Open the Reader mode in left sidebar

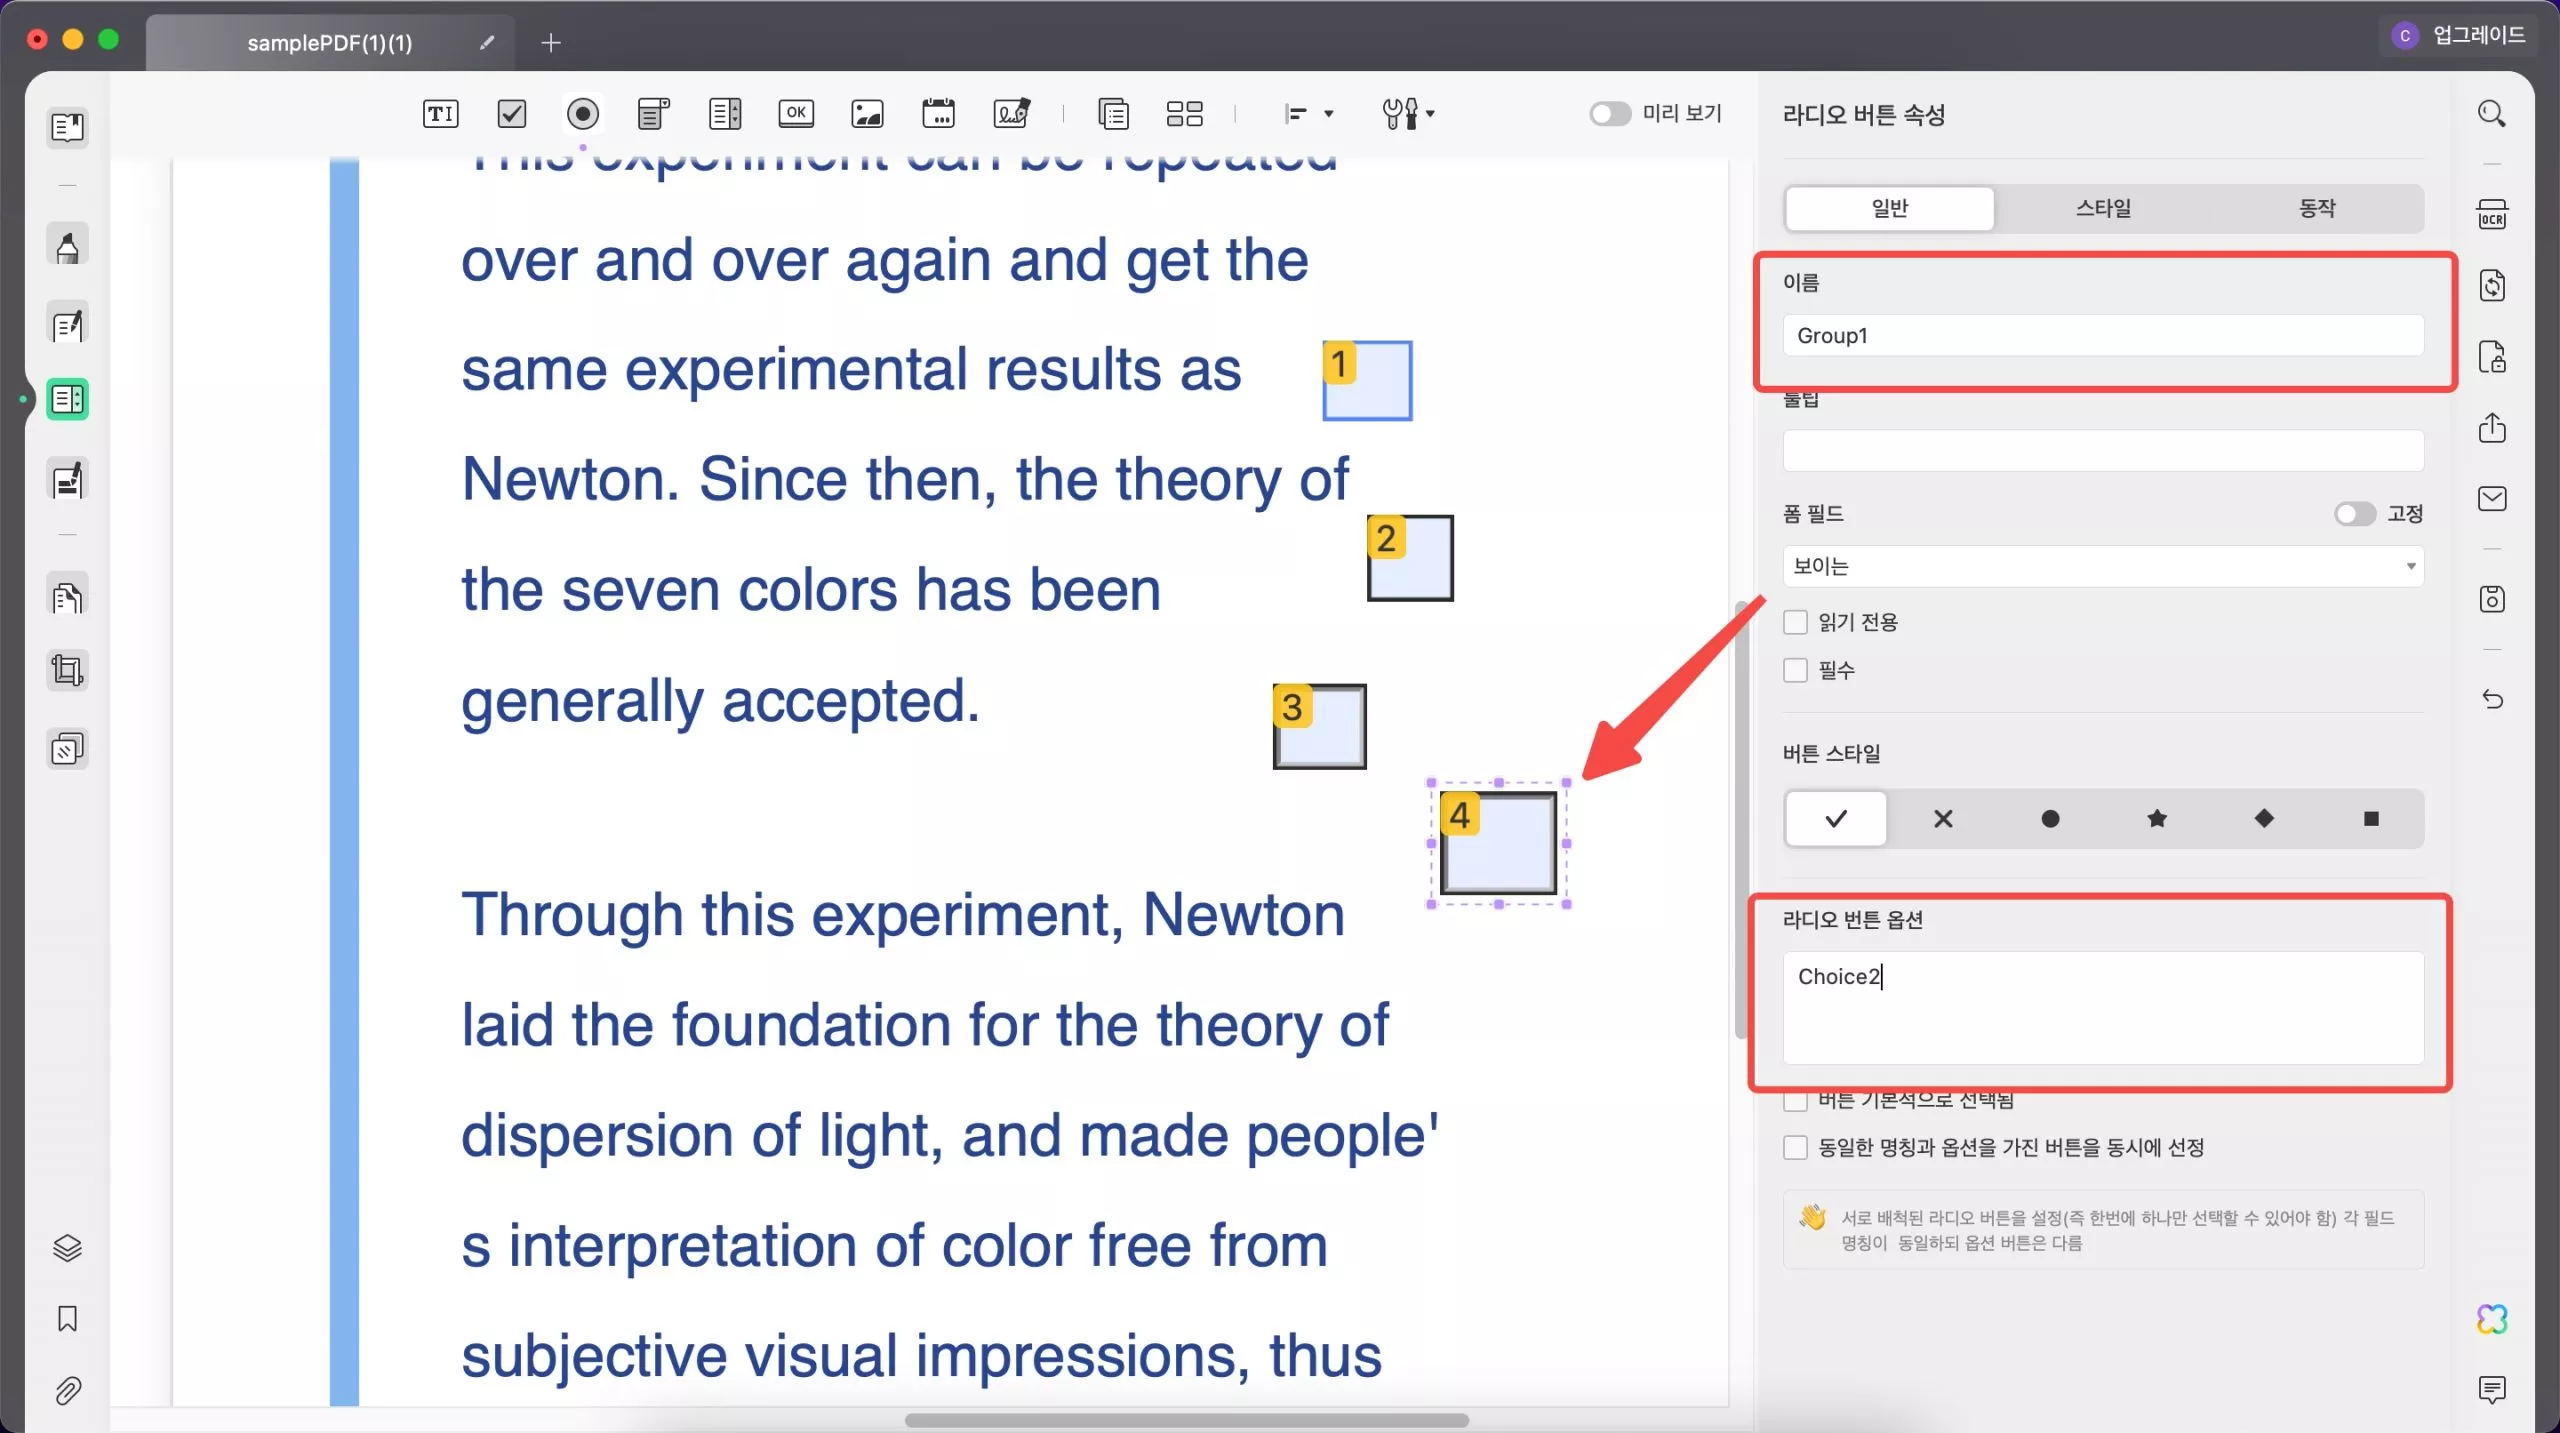pyautogui.click(x=67, y=128)
